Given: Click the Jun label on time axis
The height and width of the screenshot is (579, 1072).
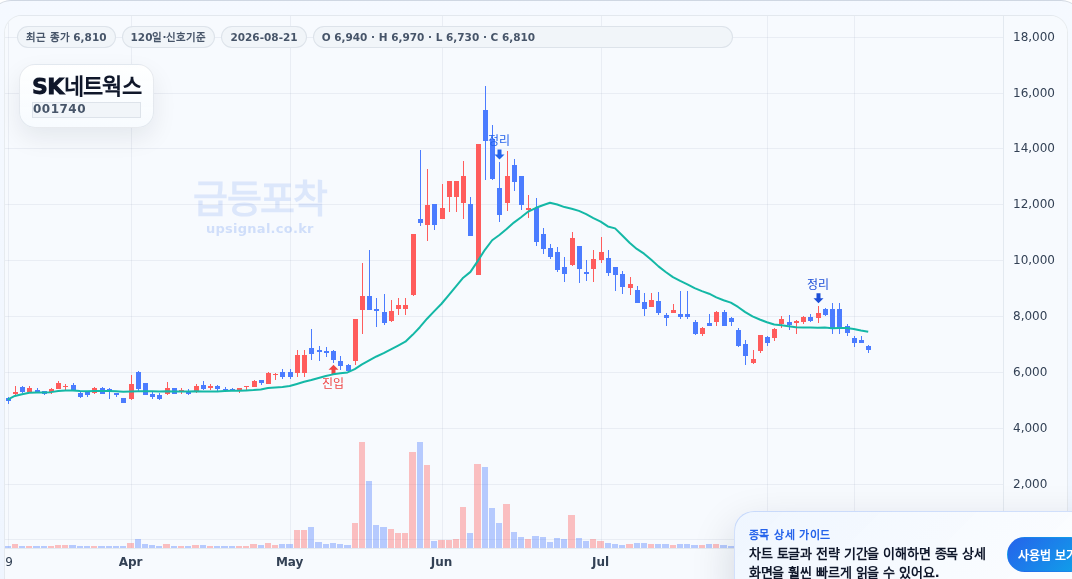Looking at the screenshot, I should [441, 563].
